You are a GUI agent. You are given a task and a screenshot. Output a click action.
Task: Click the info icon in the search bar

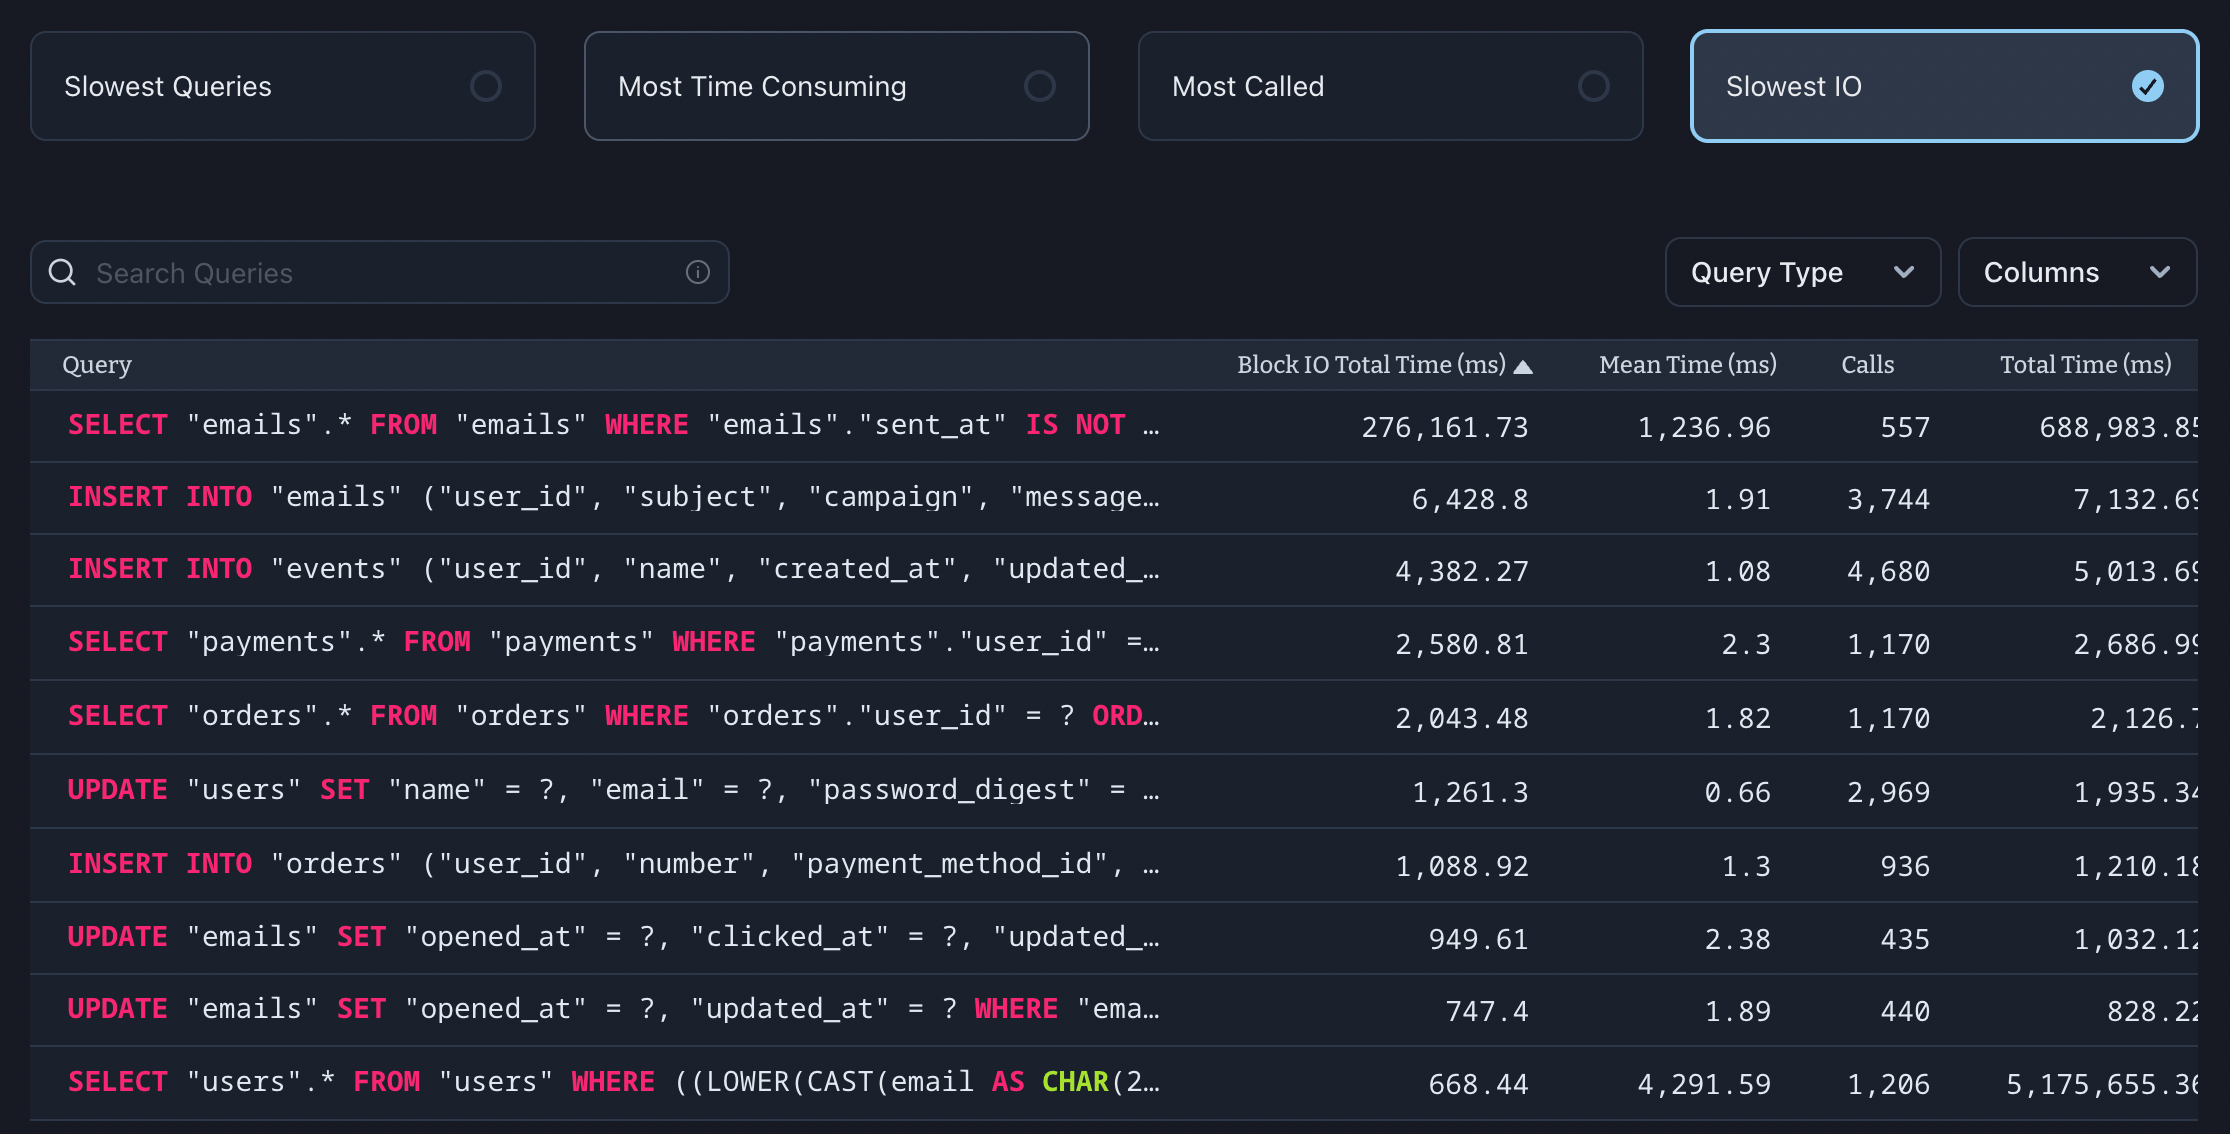click(697, 272)
